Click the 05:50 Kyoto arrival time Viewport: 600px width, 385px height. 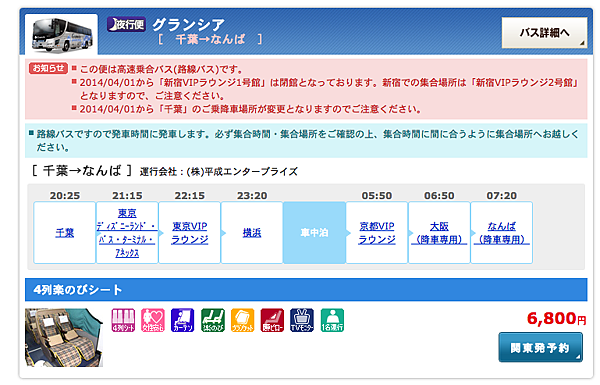pyautogui.click(x=377, y=196)
